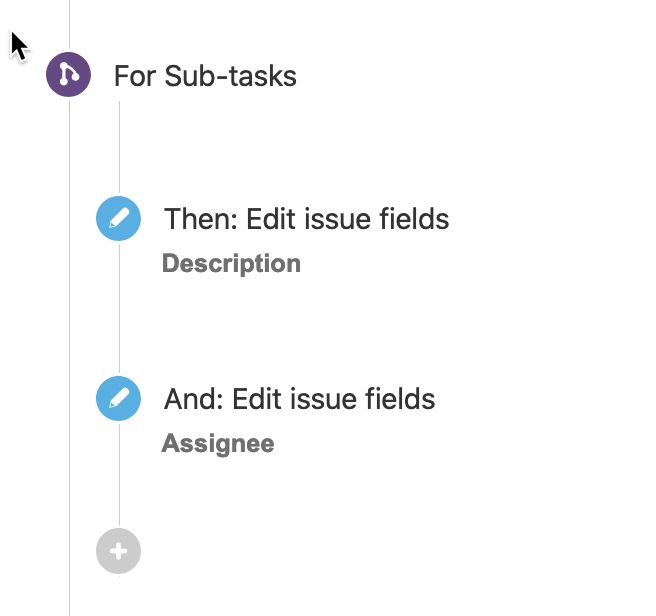This screenshot has height=616, width=656.
Task: Select the And: Edit issue fields action
Action: 299,399
